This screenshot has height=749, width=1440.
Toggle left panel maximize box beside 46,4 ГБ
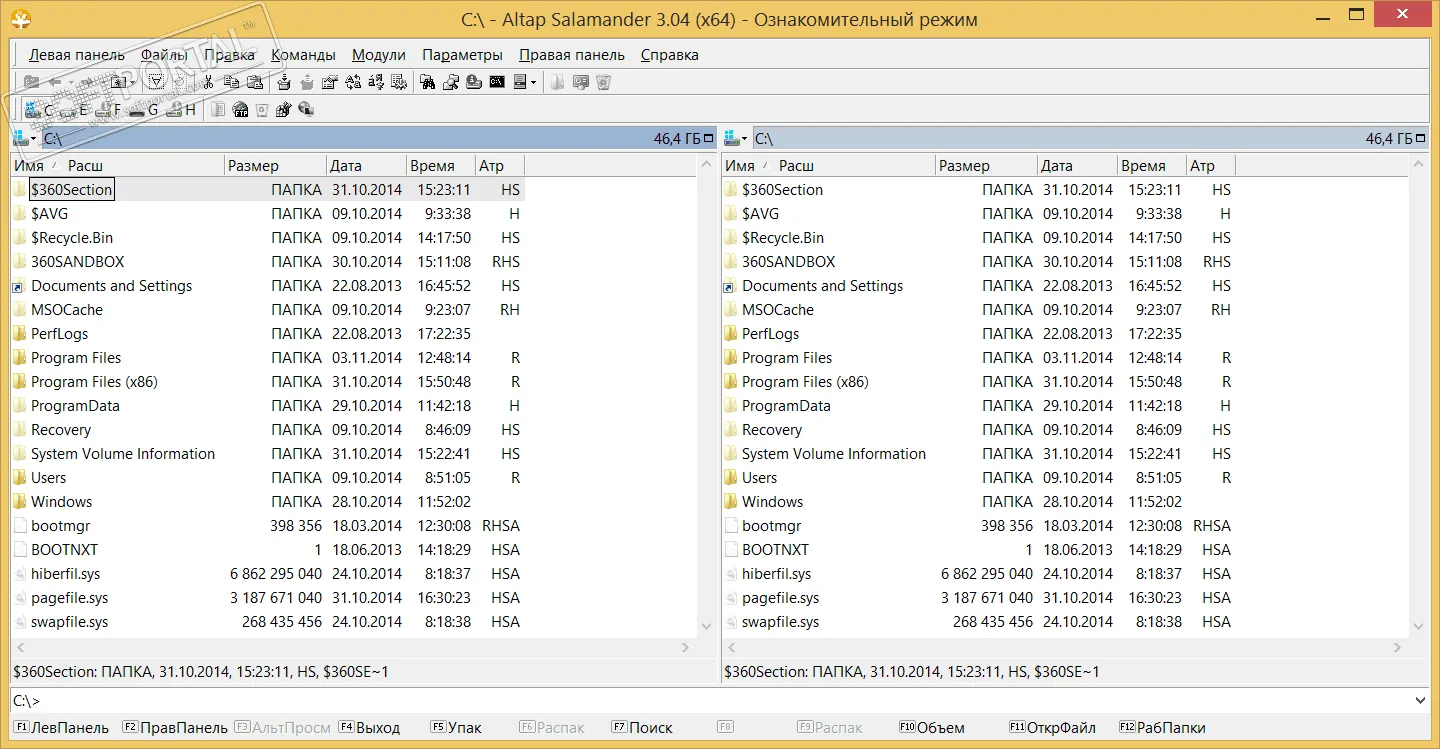point(709,139)
